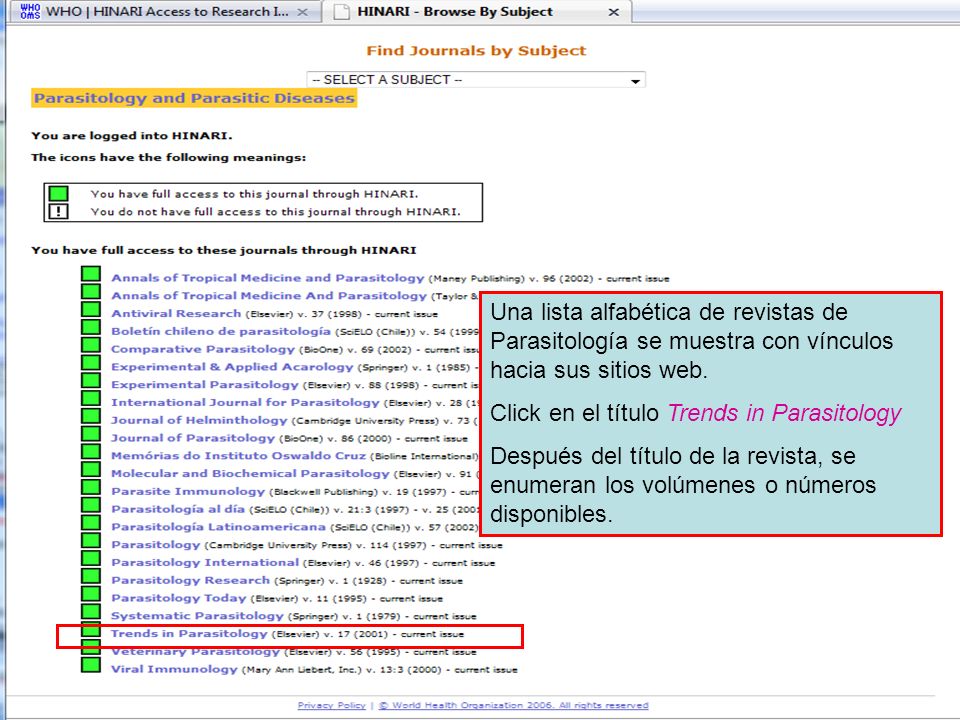Click green access icon beside Parasitology (Cambridge University Press)
The image size is (960, 720).
coord(91,540)
